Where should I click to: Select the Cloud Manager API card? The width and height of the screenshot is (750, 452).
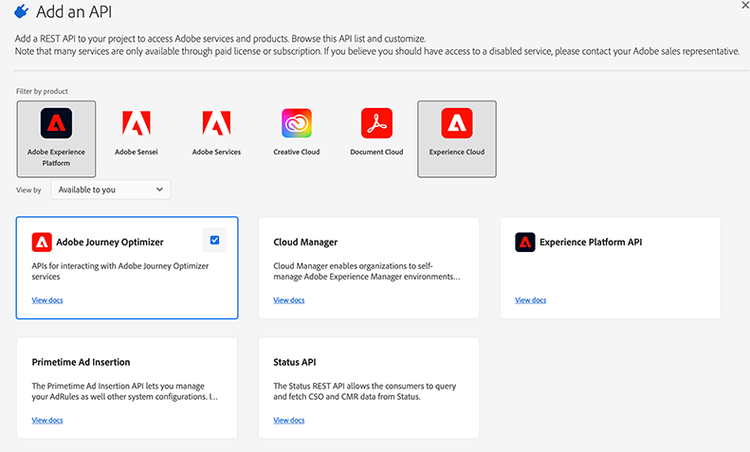pyautogui.click(x=368, y=267)
